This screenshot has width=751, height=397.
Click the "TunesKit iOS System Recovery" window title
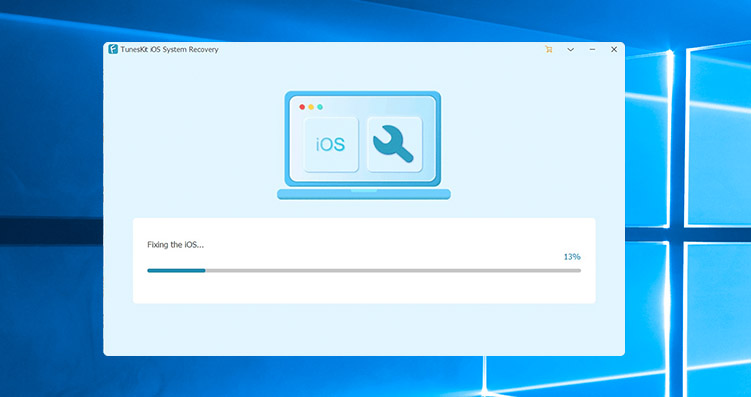tap(169, 49)
